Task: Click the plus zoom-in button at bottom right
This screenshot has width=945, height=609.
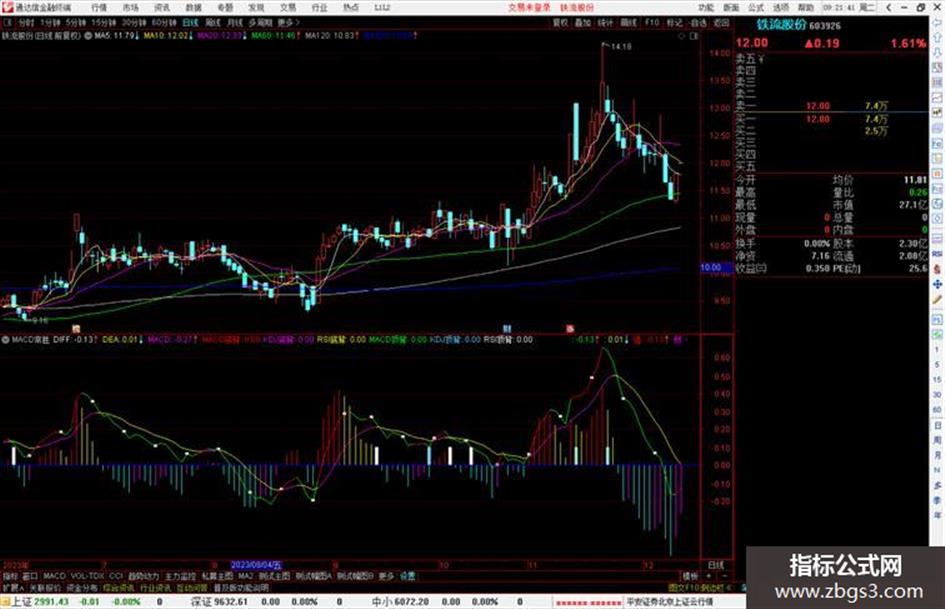Action: tap(708, 576)
